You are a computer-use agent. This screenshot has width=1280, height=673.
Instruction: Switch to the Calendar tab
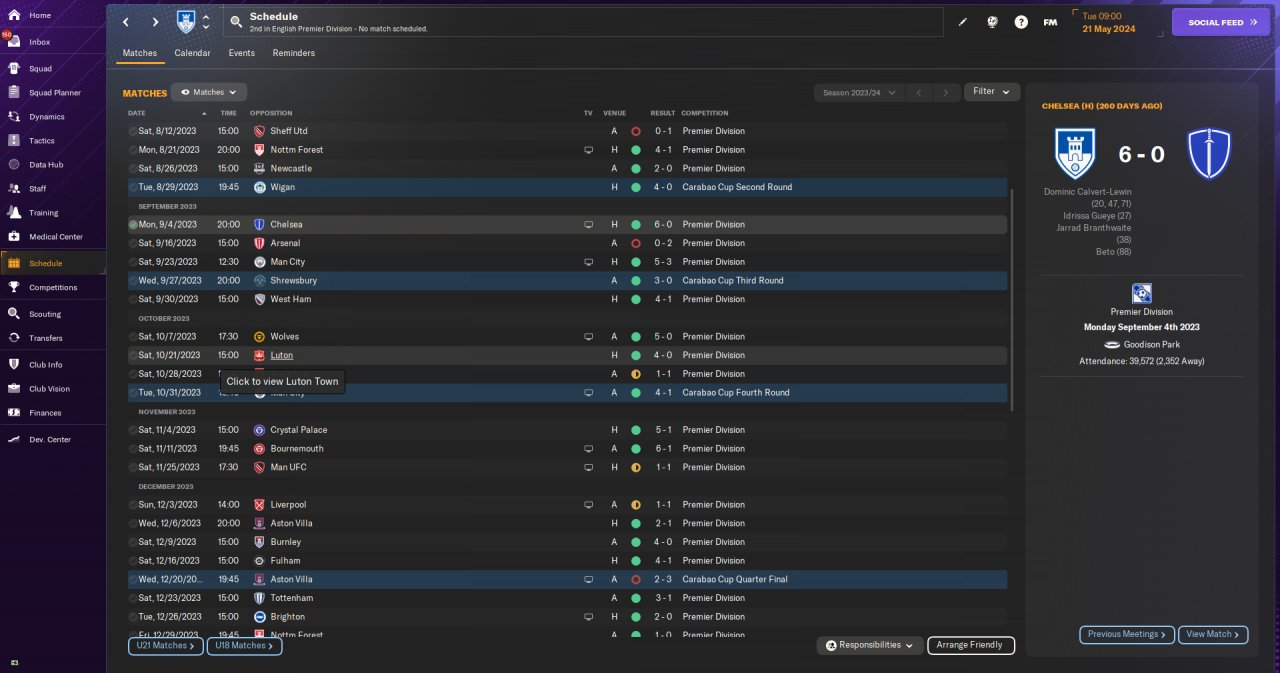click(192, 53)
